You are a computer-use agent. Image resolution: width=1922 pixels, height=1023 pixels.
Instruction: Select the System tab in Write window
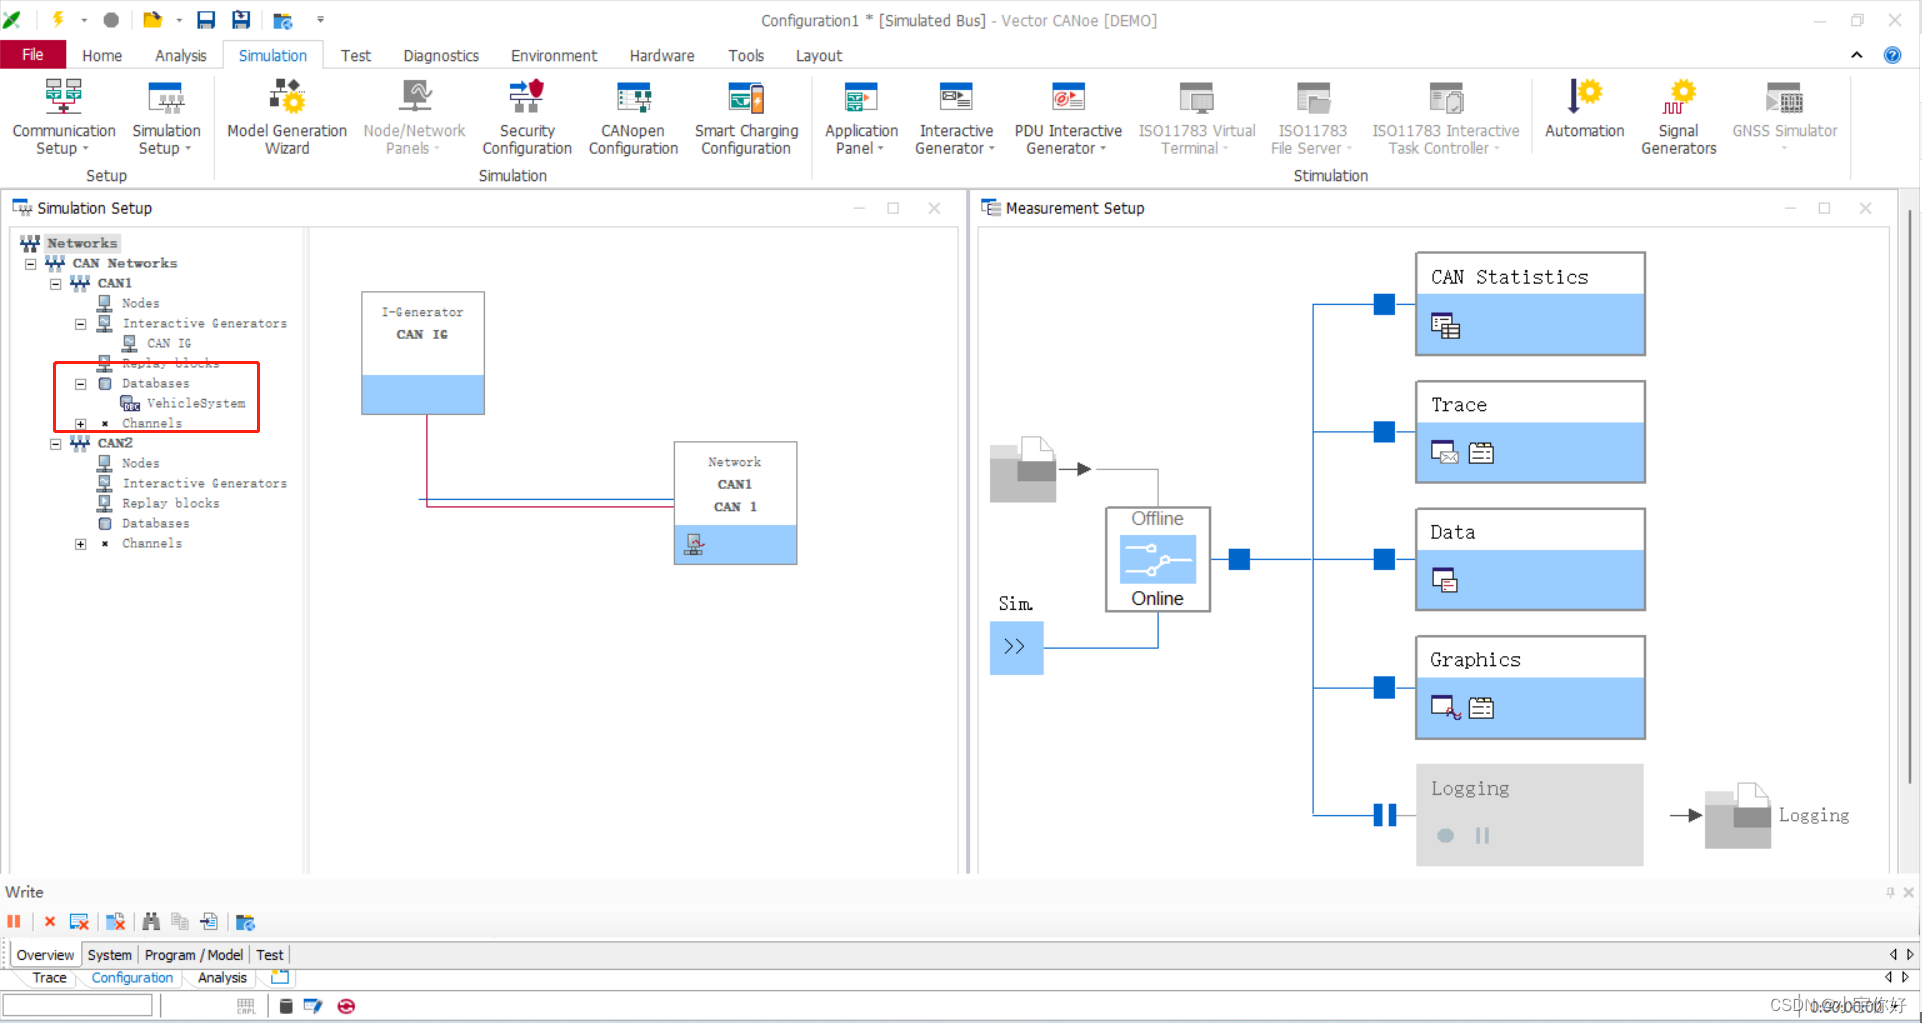(x=109, y=954)
